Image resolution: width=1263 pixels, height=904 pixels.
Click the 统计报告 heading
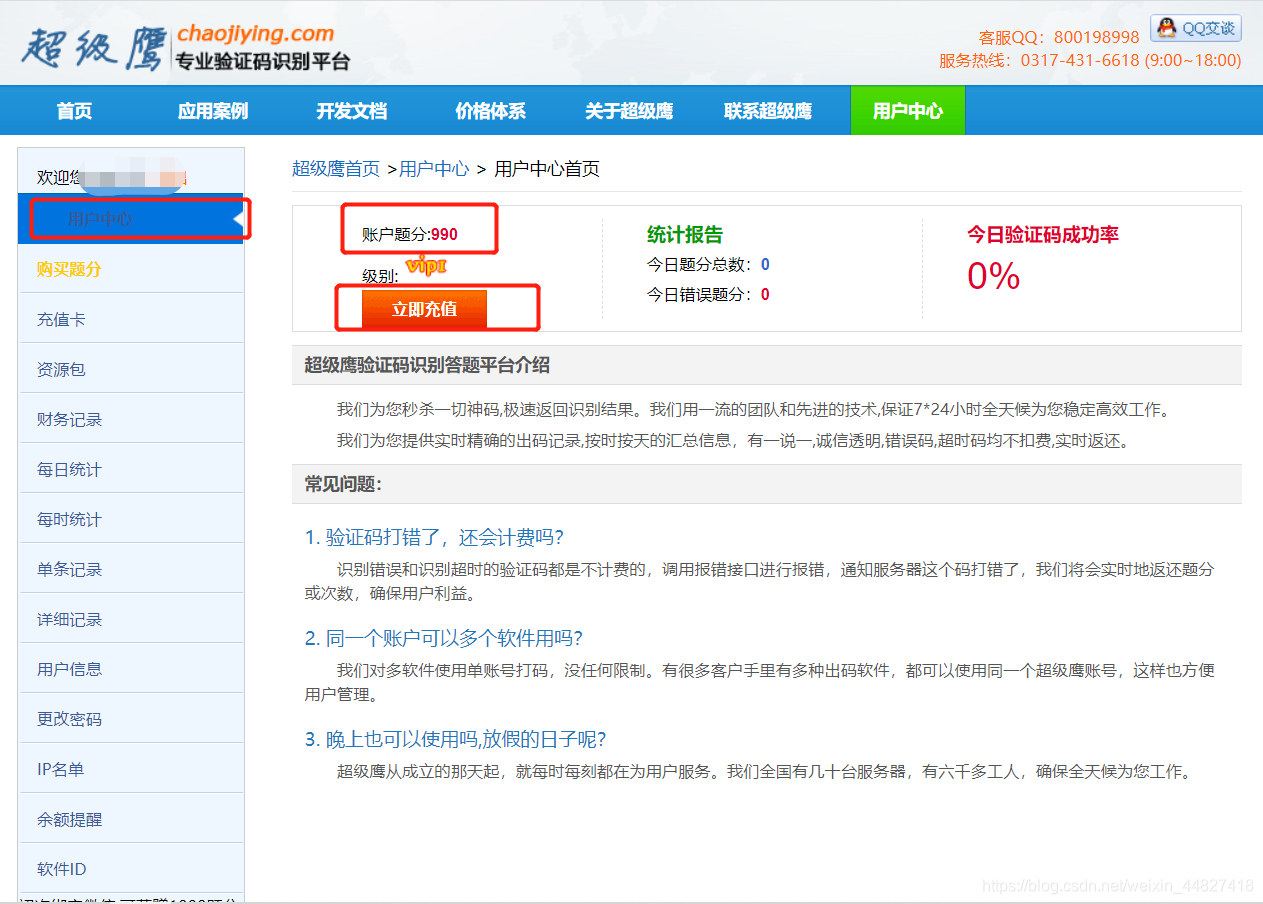(685, 235)
